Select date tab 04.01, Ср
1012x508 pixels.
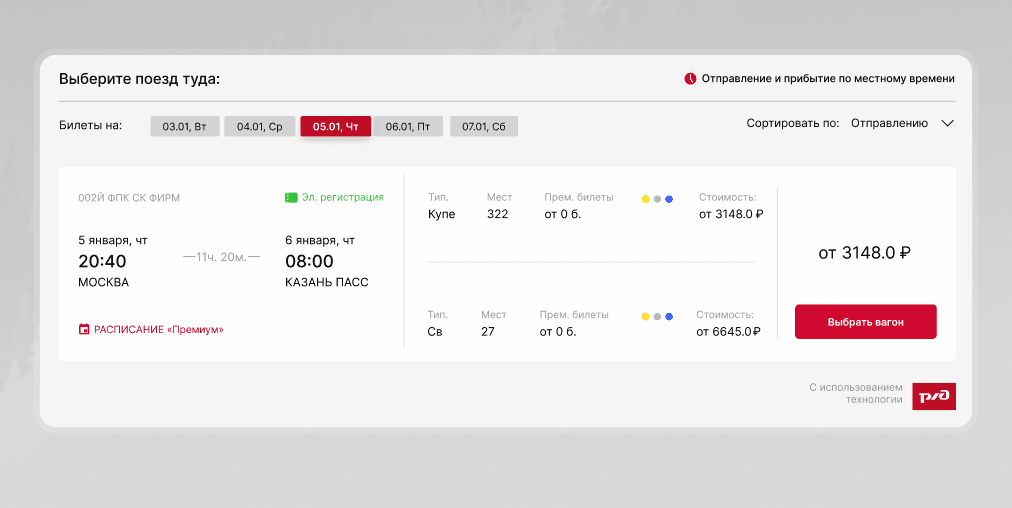tap(259, 127)
